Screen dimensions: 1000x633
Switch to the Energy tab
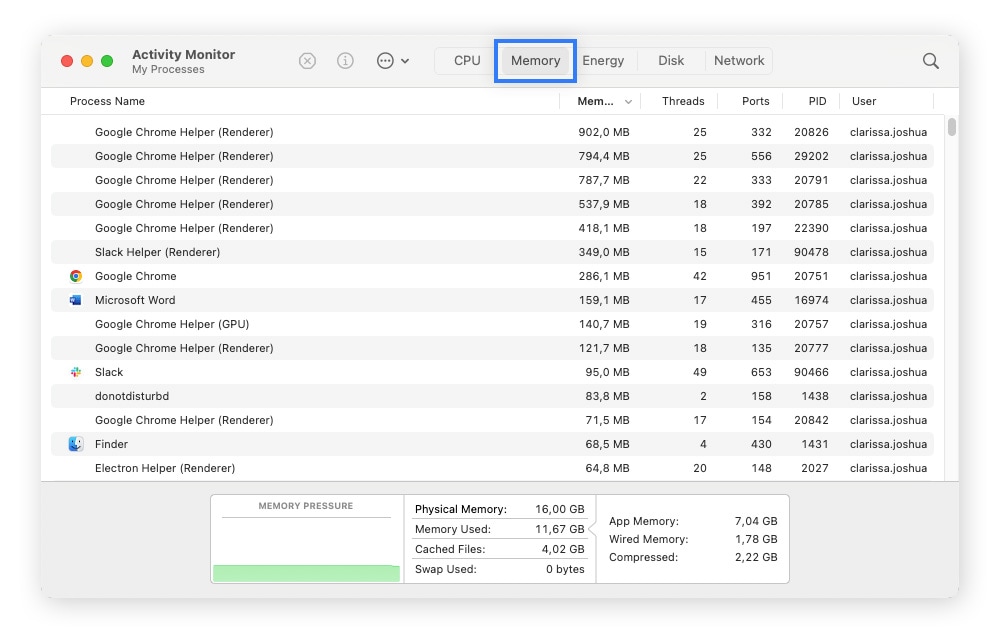[603, 61]
